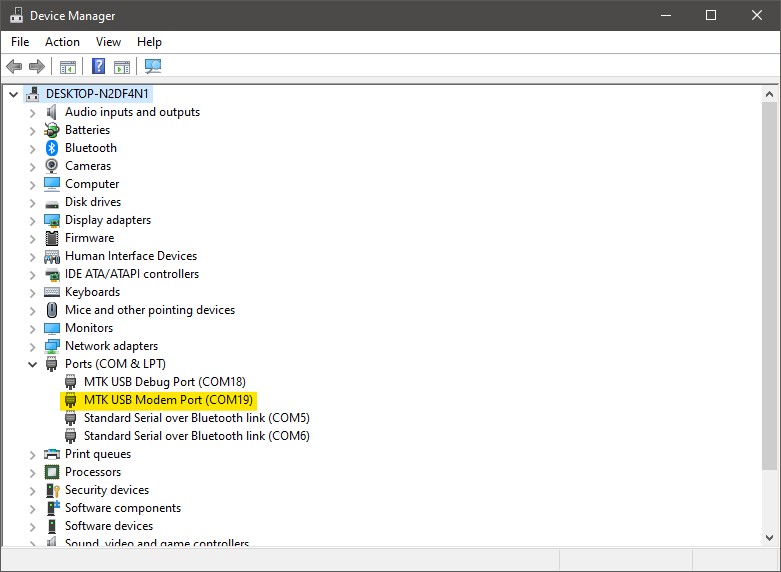Click the Forward arrow toolbar icon
Image resolution: width=781 pixels, height=572 pixels.
pyautogui.click(x=37, y=66)
